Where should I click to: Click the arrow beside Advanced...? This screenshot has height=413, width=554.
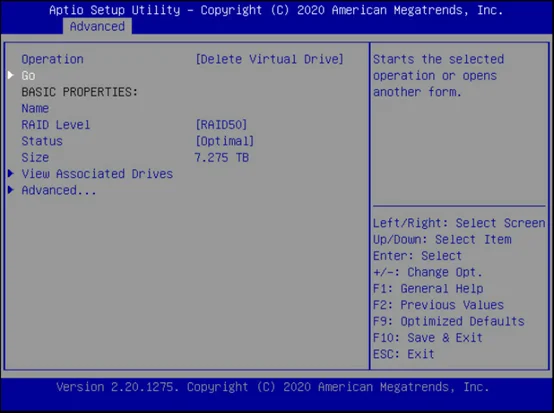tap(11, 190)
